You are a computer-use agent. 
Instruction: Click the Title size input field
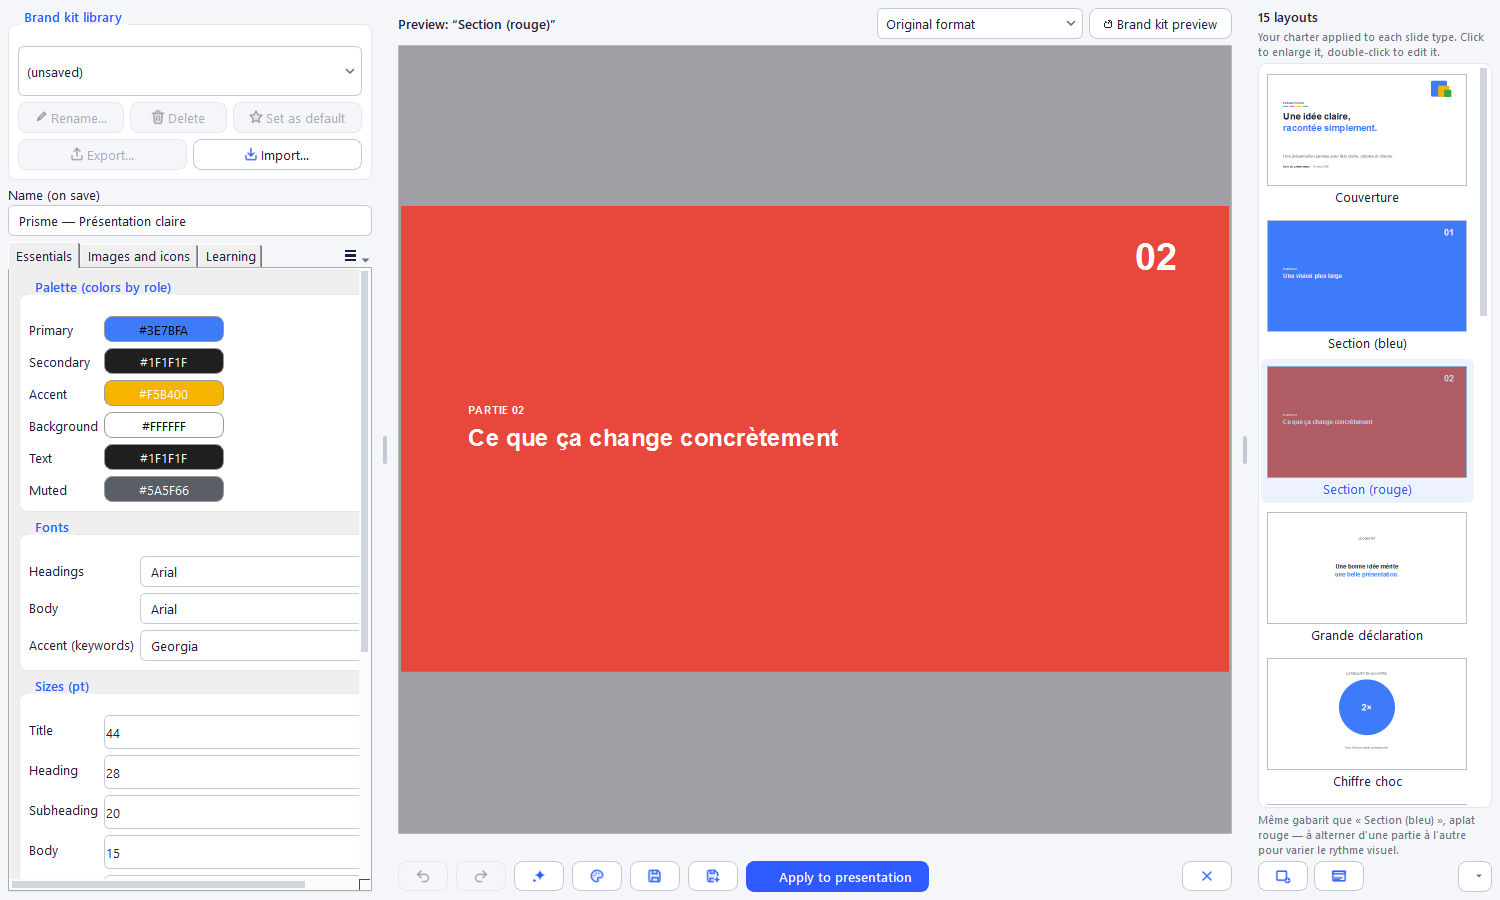pos(232,732)
